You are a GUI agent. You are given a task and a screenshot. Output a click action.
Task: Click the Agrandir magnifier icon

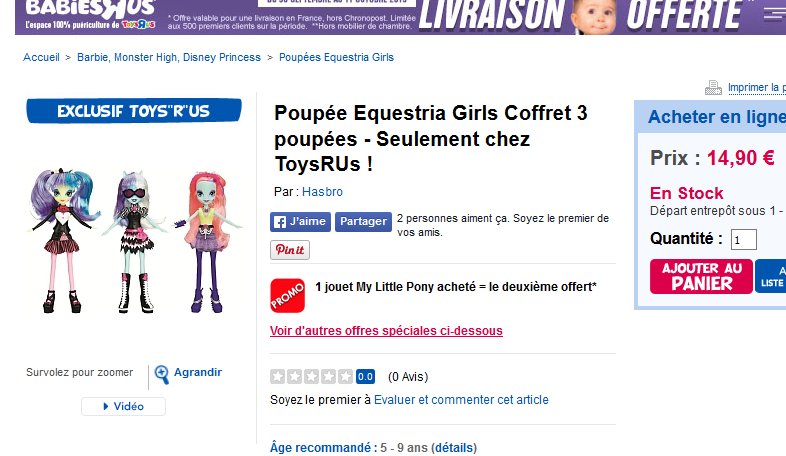(x=161, y=374)
